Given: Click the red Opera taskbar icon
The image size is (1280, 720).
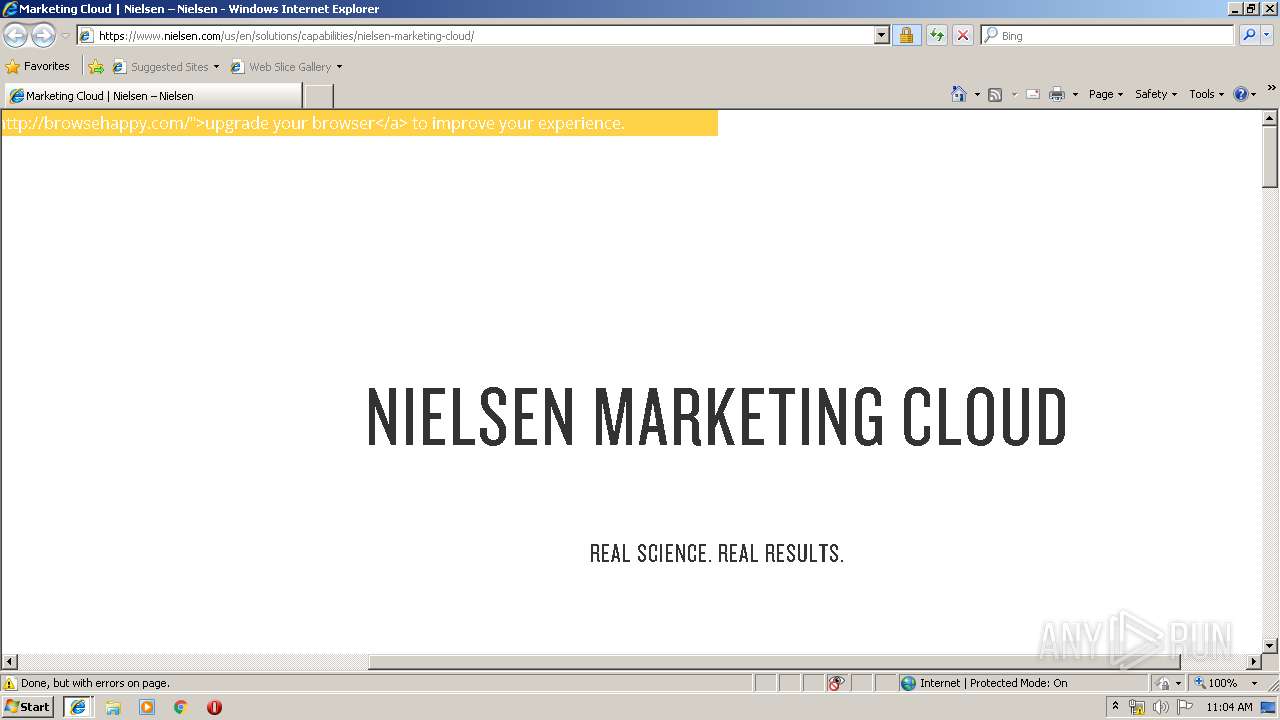Looking at the screenshot, I should click(x=214, y=707).
